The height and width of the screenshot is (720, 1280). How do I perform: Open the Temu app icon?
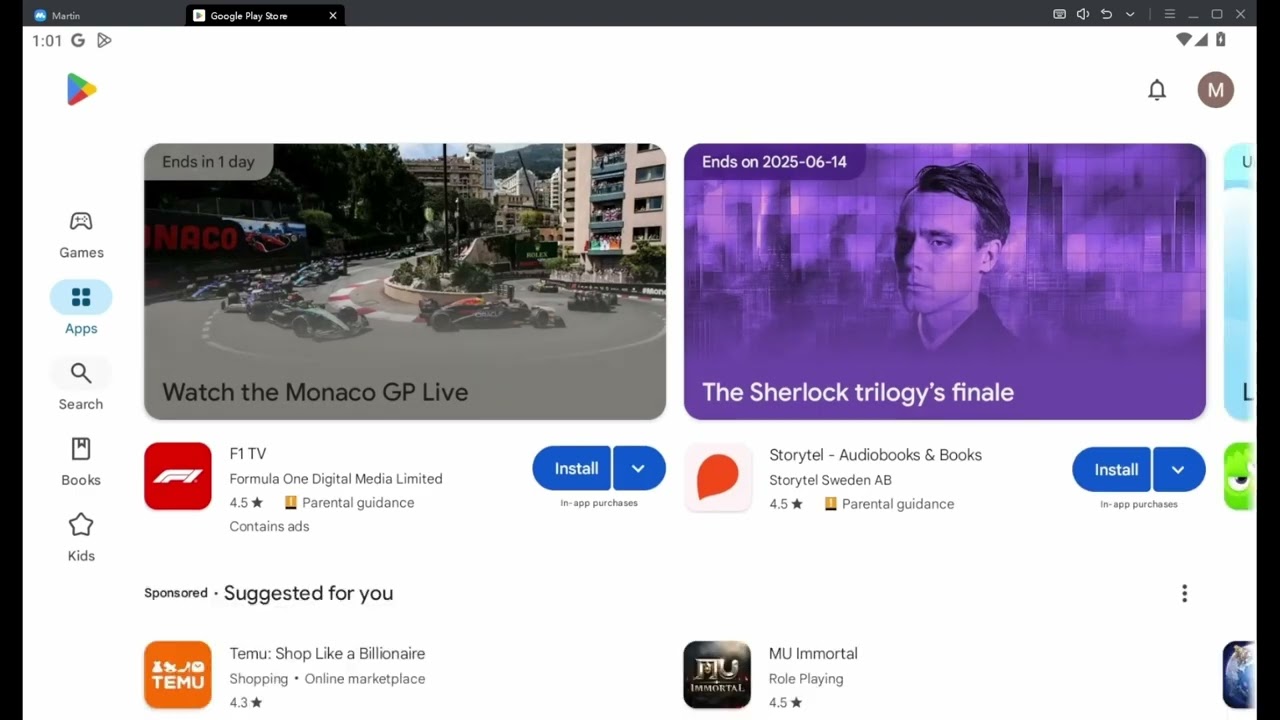click(178, 675)
